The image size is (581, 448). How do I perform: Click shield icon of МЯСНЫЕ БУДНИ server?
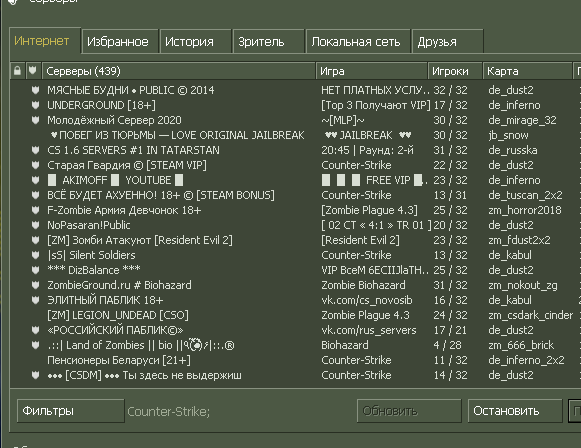click(x=36, y=90)
